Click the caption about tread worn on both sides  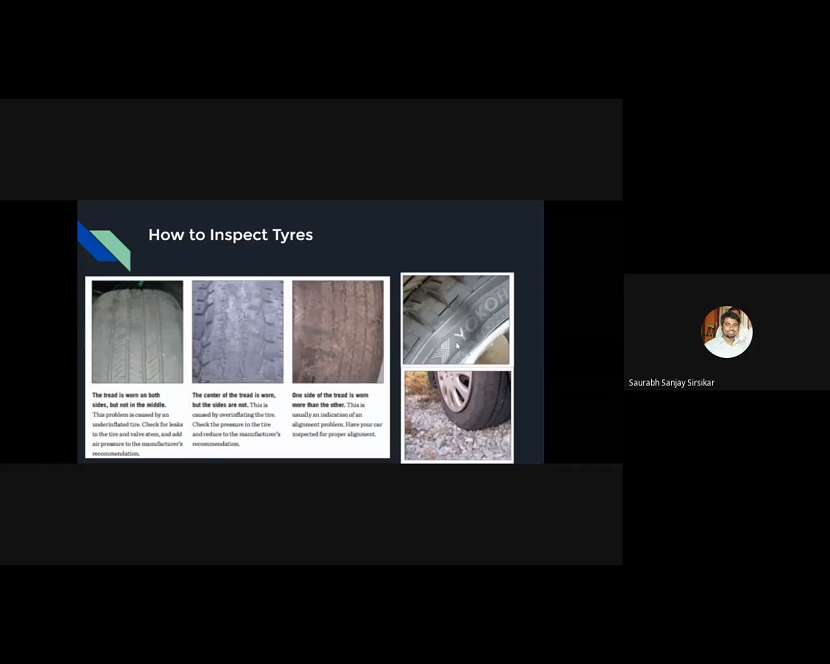point(135,420)
